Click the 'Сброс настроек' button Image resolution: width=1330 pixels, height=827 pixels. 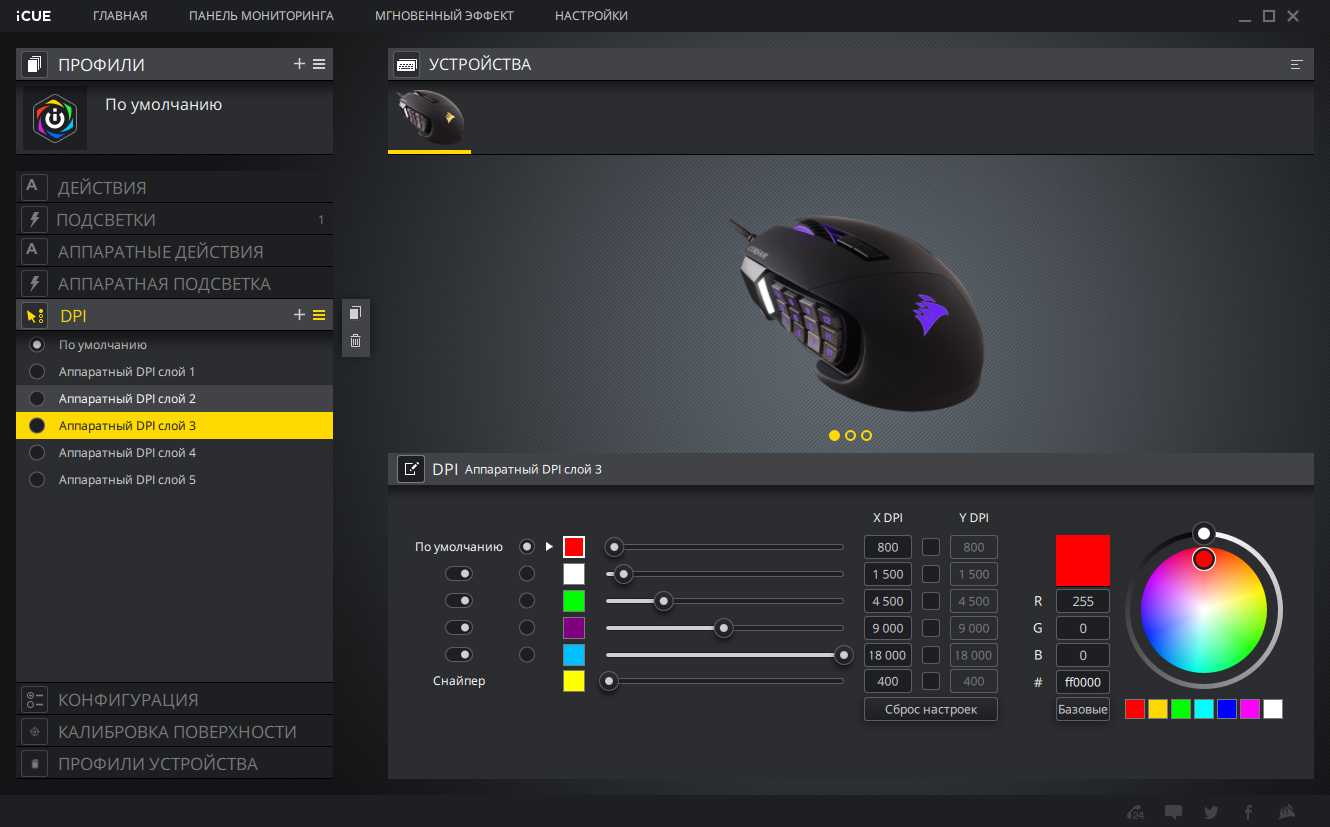[930, 709]
